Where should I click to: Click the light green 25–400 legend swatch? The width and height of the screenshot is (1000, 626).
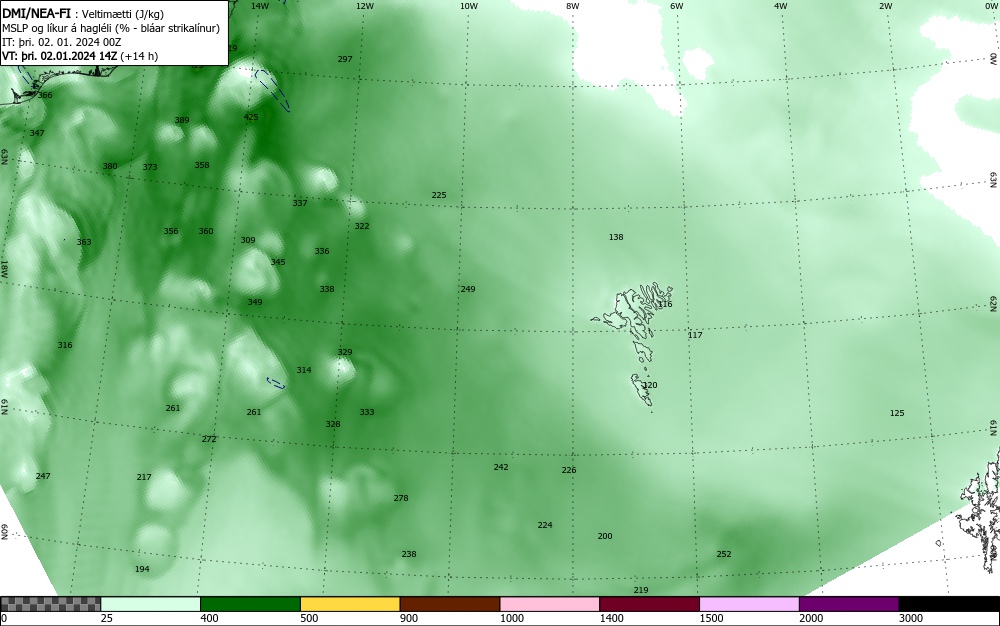coord(151,604)
